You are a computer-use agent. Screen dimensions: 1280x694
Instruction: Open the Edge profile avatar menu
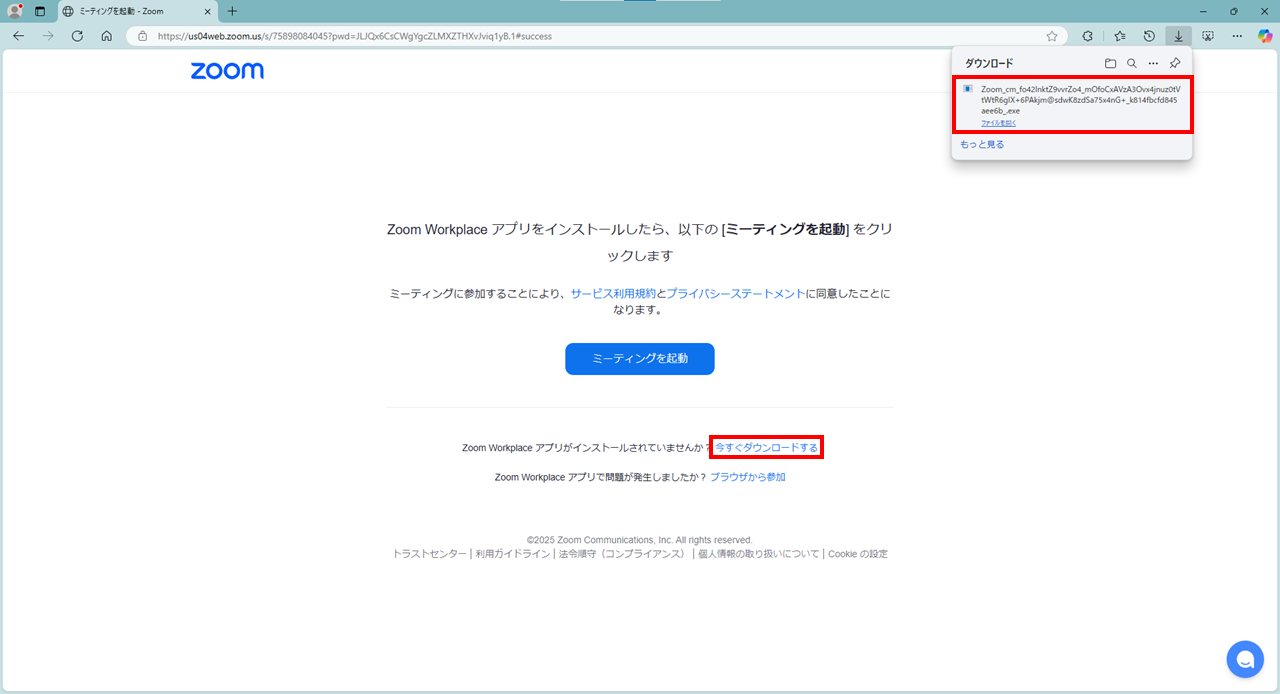pos(15,11)
